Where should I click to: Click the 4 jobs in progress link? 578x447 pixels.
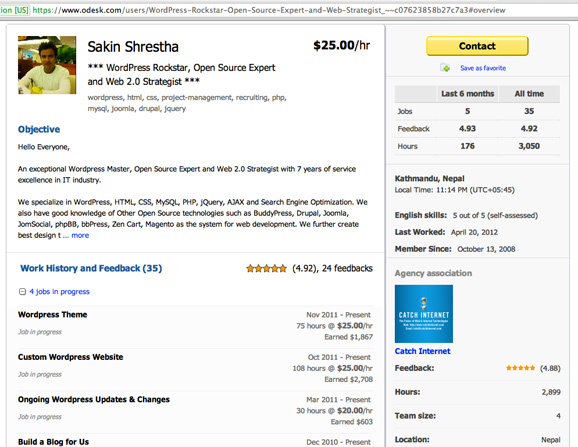click(x=59, y=291)
